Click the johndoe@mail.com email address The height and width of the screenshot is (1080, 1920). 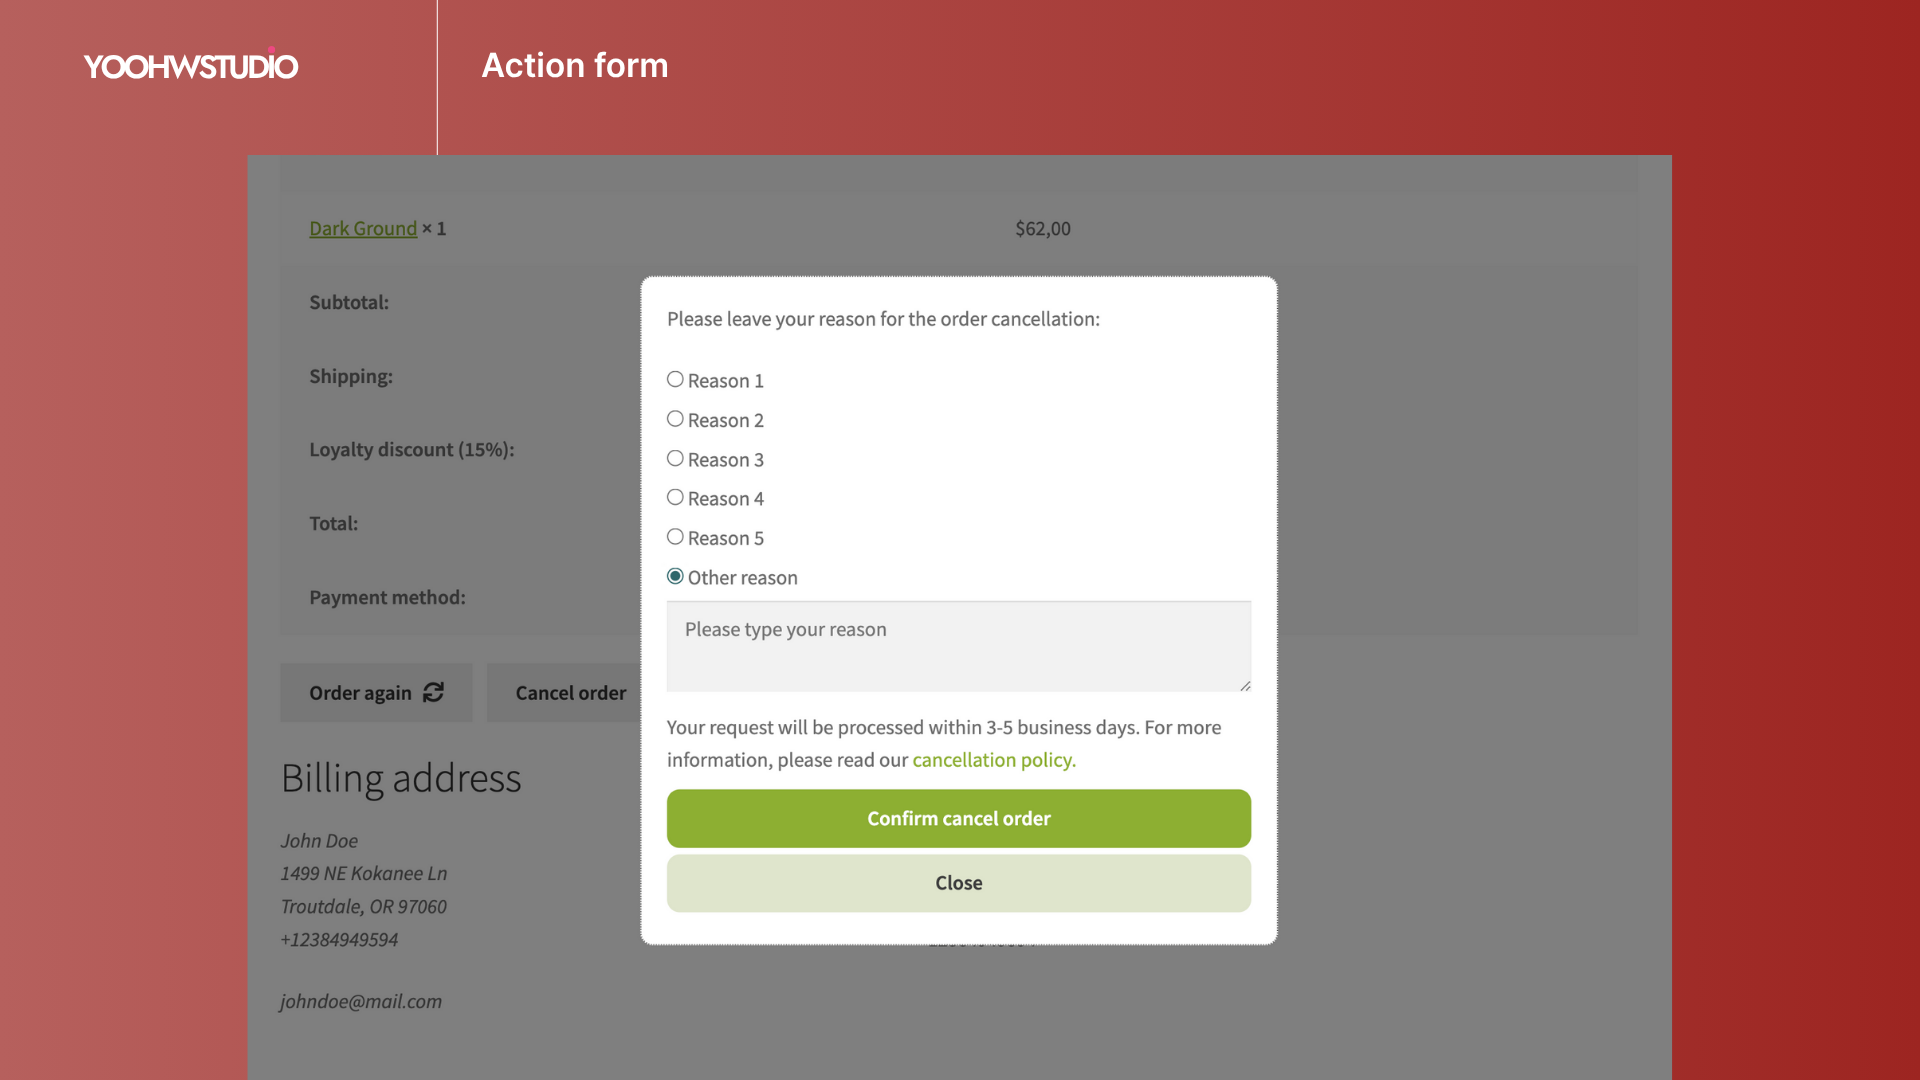[x=361, y=1001]
